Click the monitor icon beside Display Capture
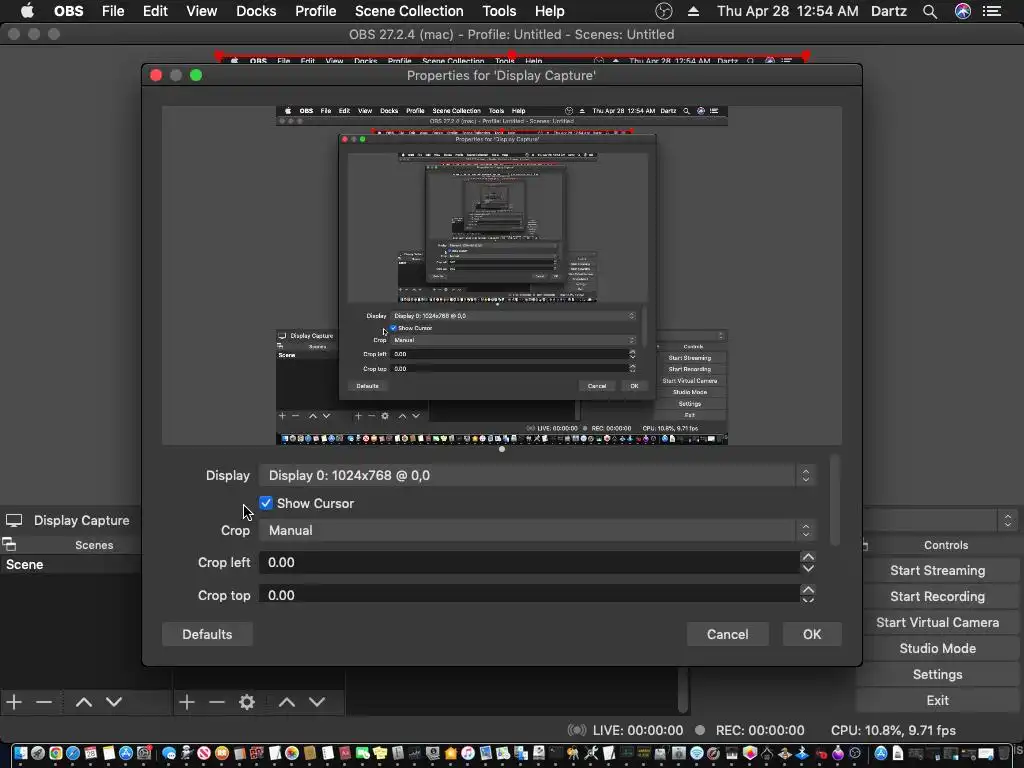 [x=14, y=520]
